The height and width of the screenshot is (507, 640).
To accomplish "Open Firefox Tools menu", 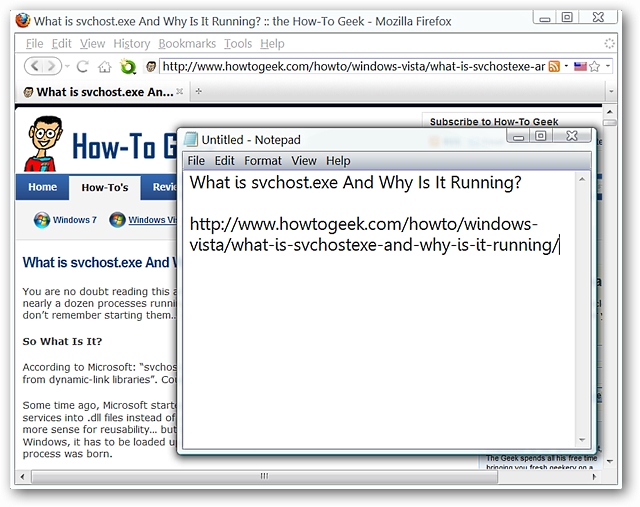I will (x=238, y=44).
